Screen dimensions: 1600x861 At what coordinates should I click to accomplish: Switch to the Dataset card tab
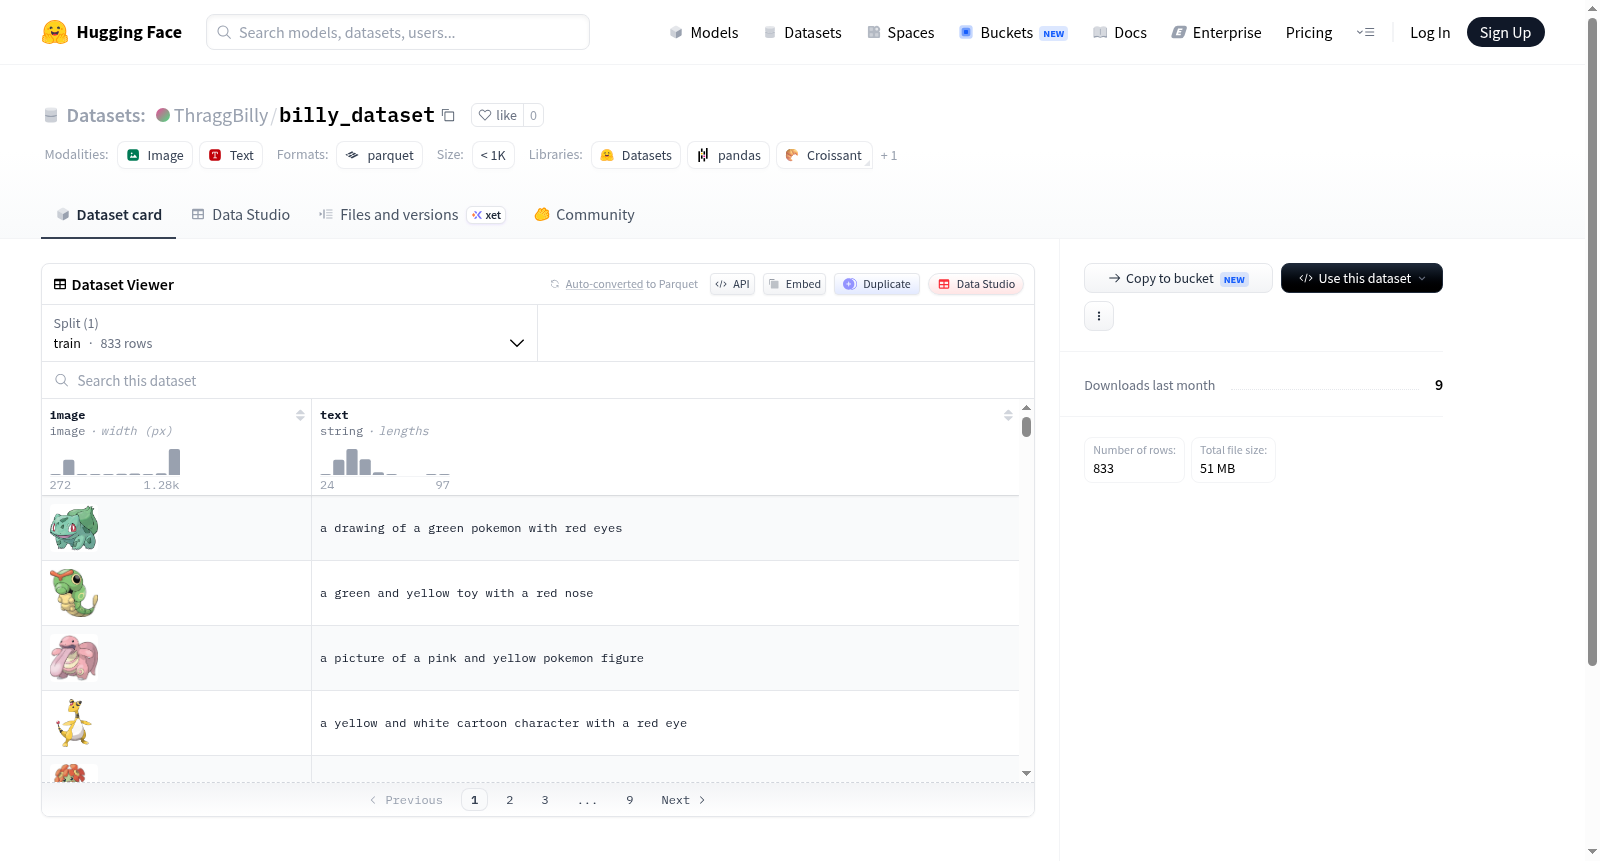[x=109, y=215]
